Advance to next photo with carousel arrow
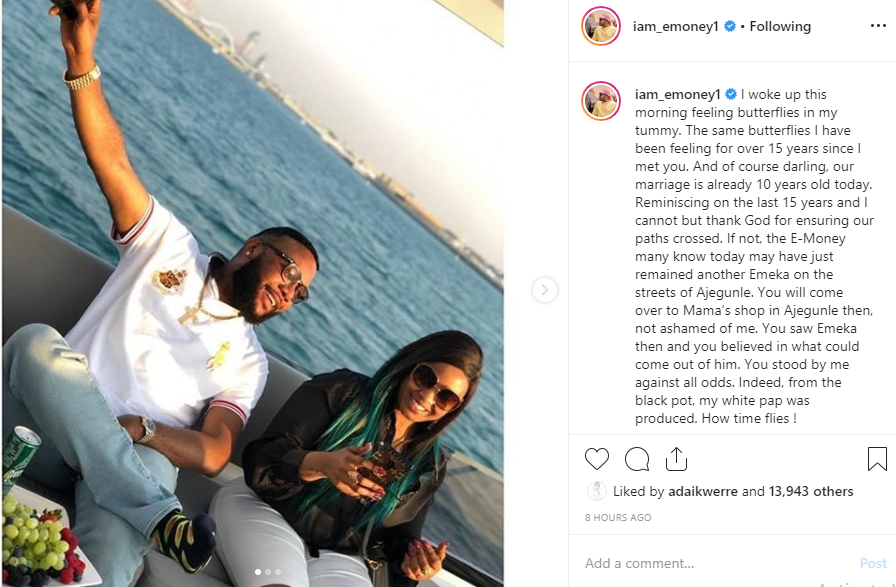 click(545, 290)
